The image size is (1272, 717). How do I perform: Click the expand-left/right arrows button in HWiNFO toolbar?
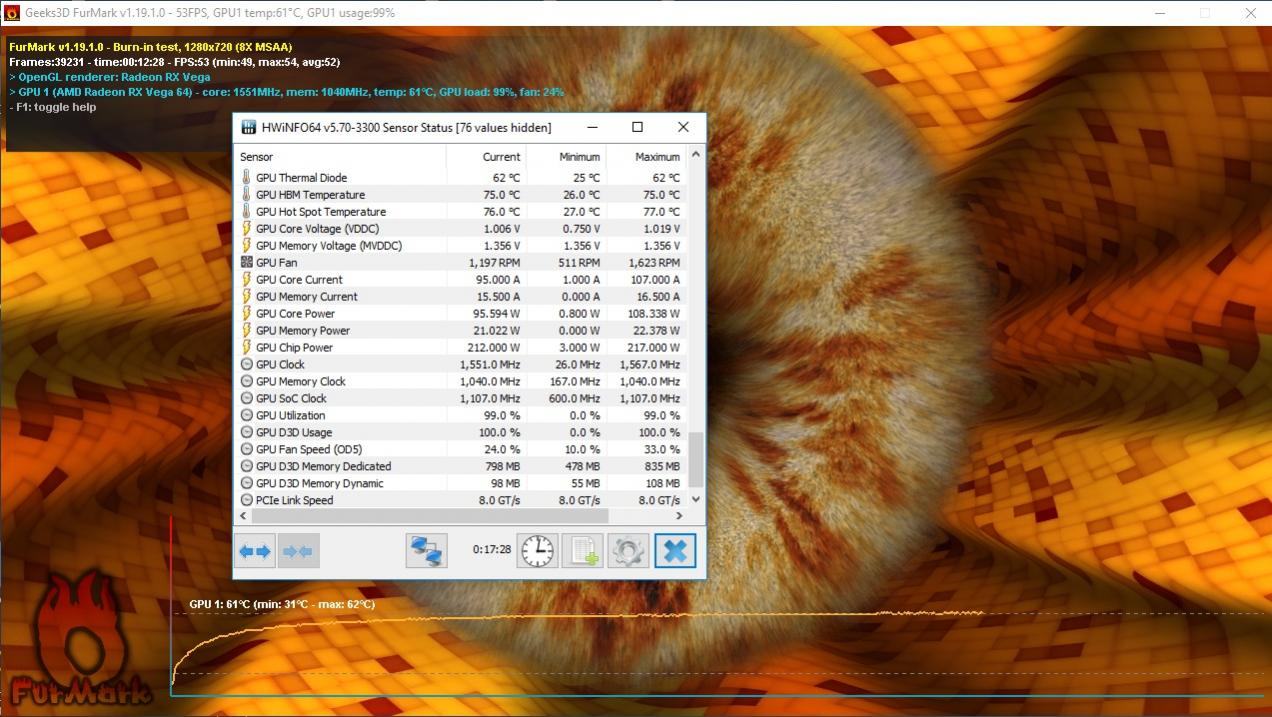(x=254, y=551)
